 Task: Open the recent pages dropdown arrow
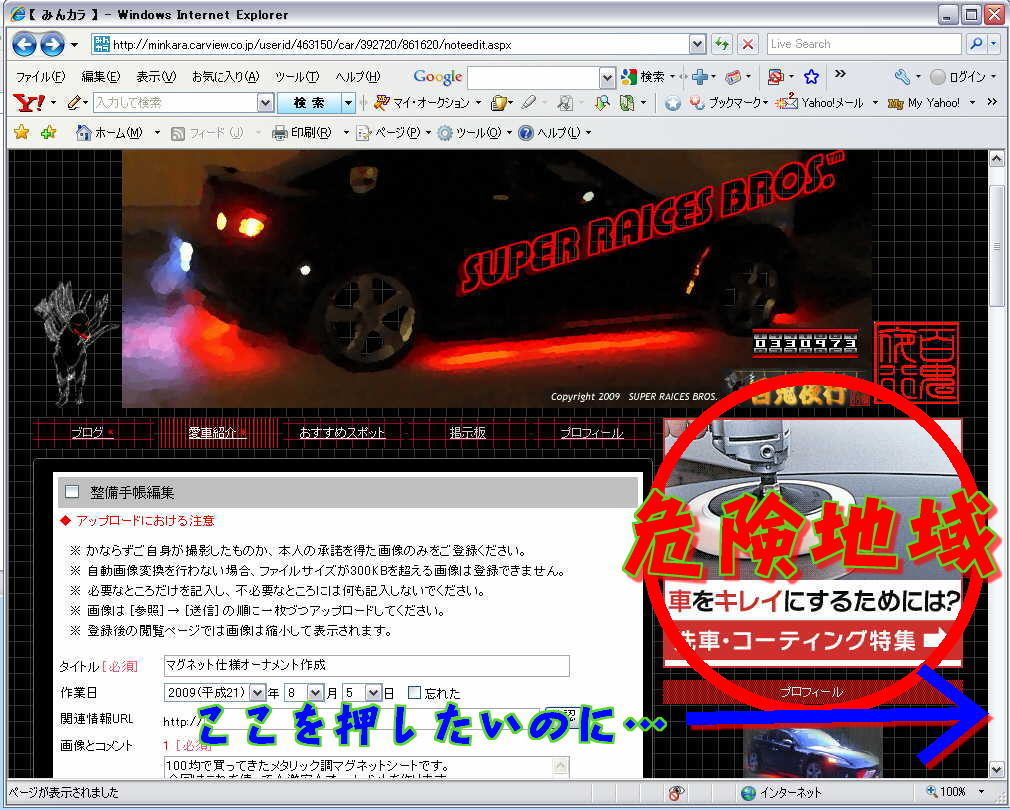(74, 44)
